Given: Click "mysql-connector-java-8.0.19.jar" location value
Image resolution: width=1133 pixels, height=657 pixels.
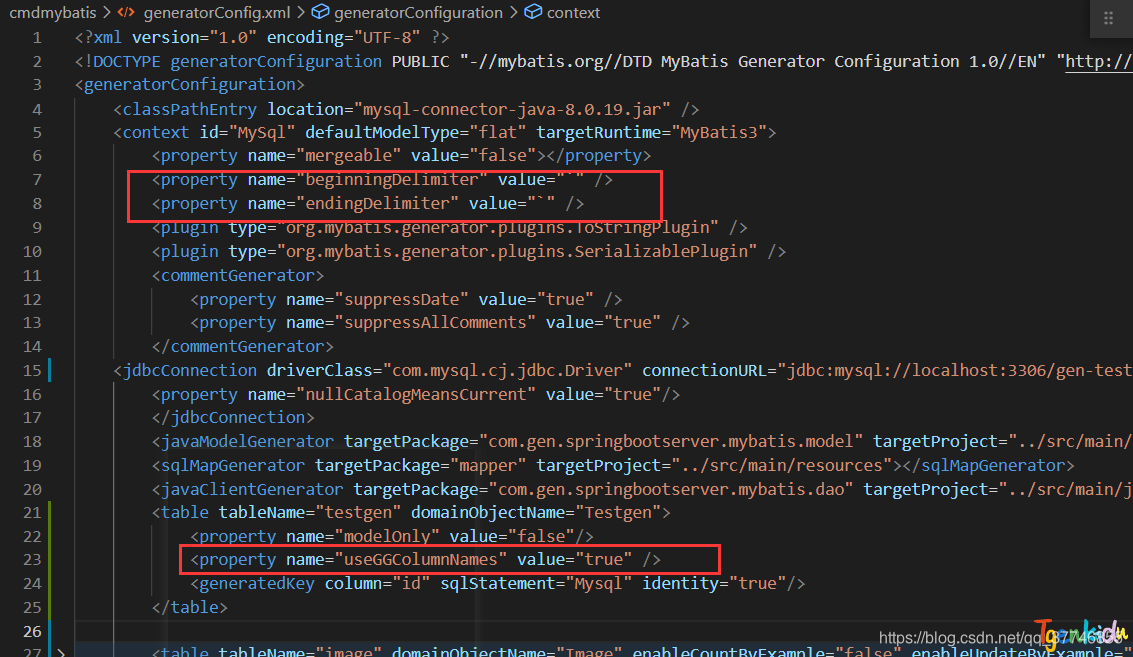Looking at the screenshot, I should pos(512,109).
